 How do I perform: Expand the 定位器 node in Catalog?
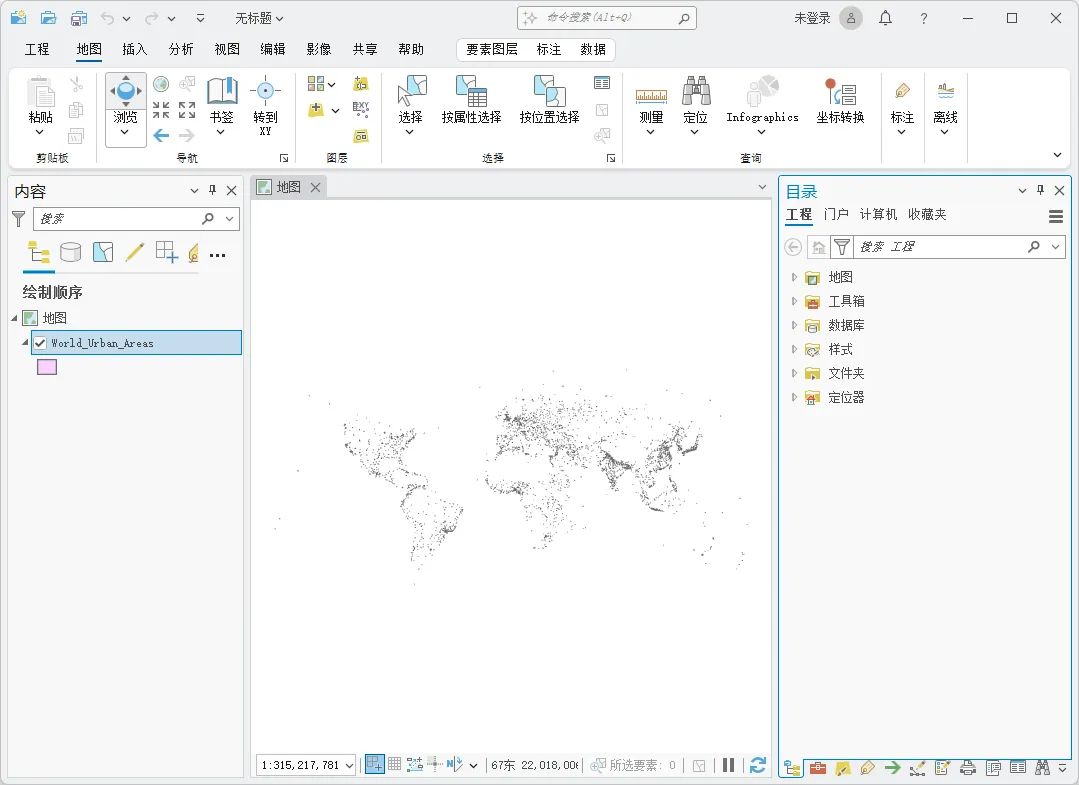point(794,398)
